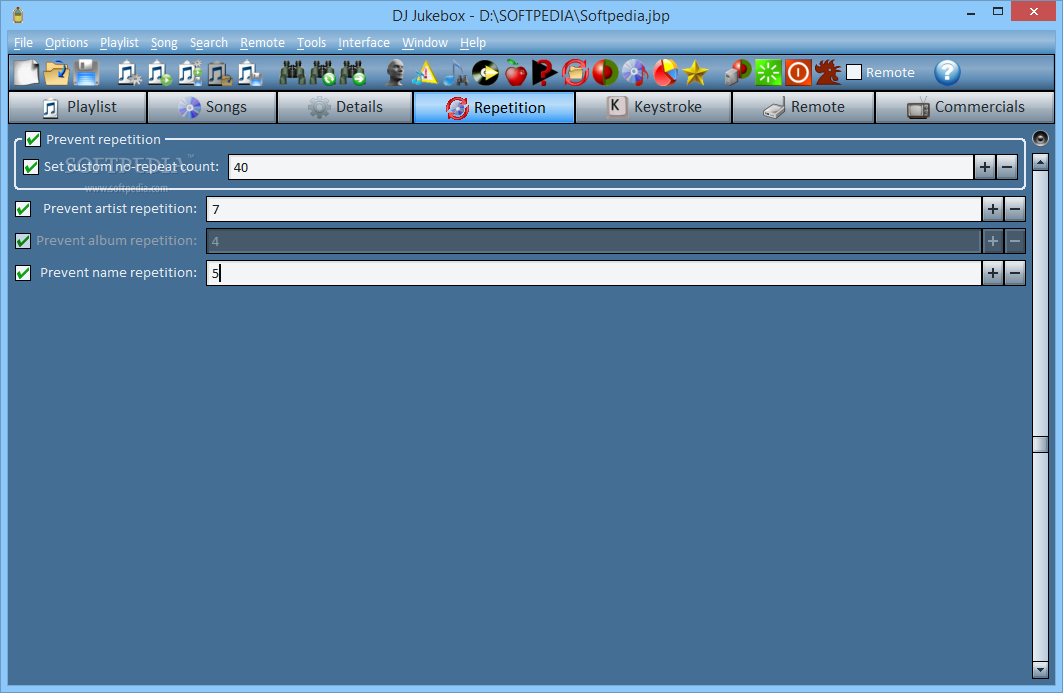Open the Keystroke tab
1063x693 pixels.
pos(654,107)
